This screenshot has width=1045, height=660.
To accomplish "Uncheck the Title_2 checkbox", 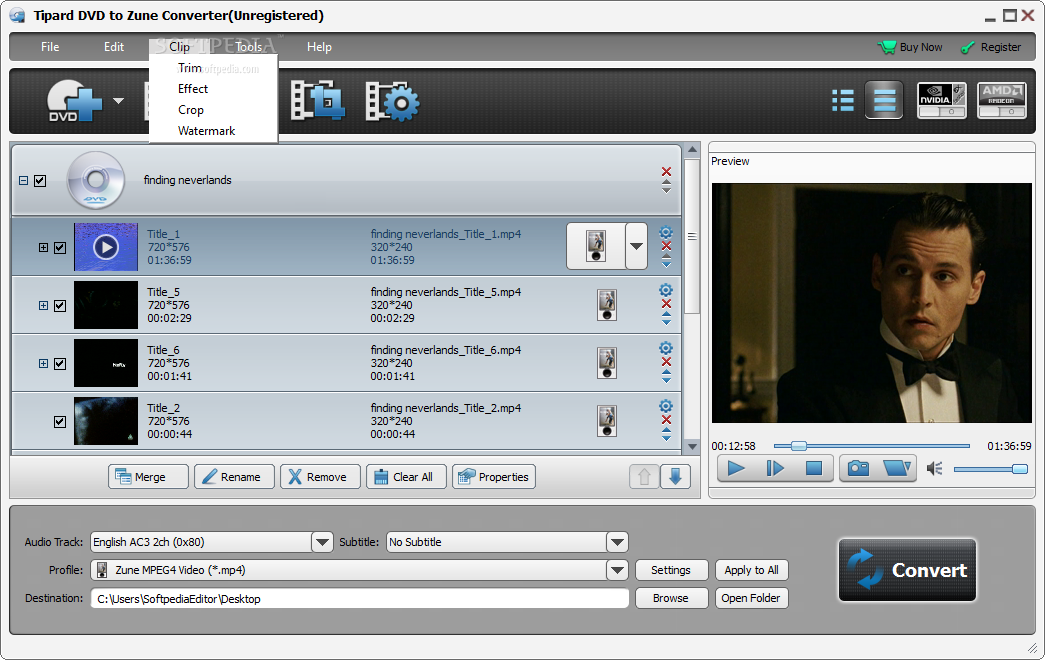I will click(x=60, y=421).
